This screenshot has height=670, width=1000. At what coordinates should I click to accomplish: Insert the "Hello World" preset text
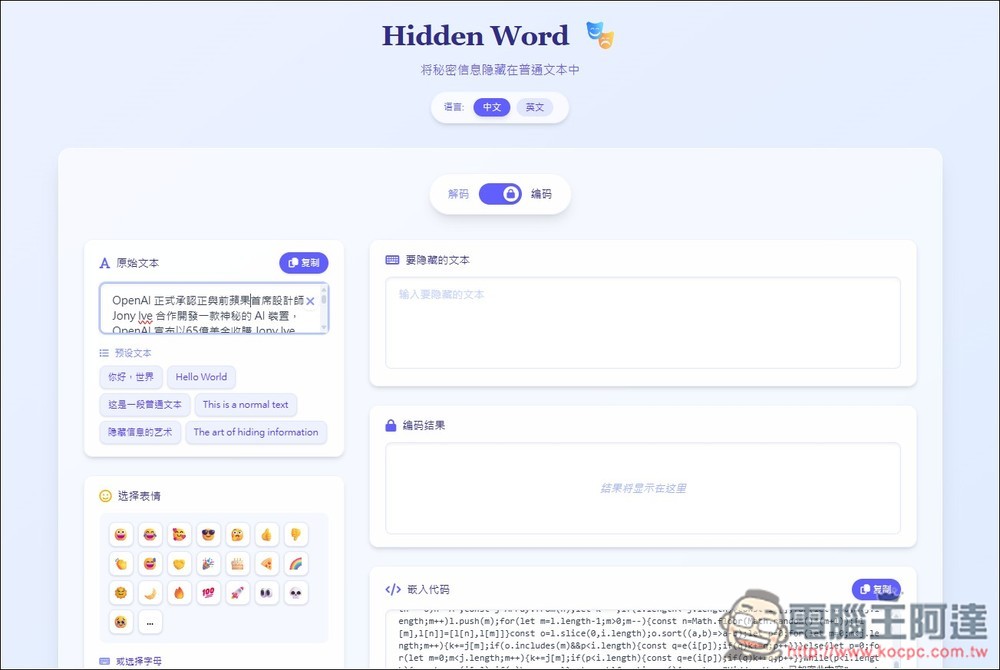point(201,377)
